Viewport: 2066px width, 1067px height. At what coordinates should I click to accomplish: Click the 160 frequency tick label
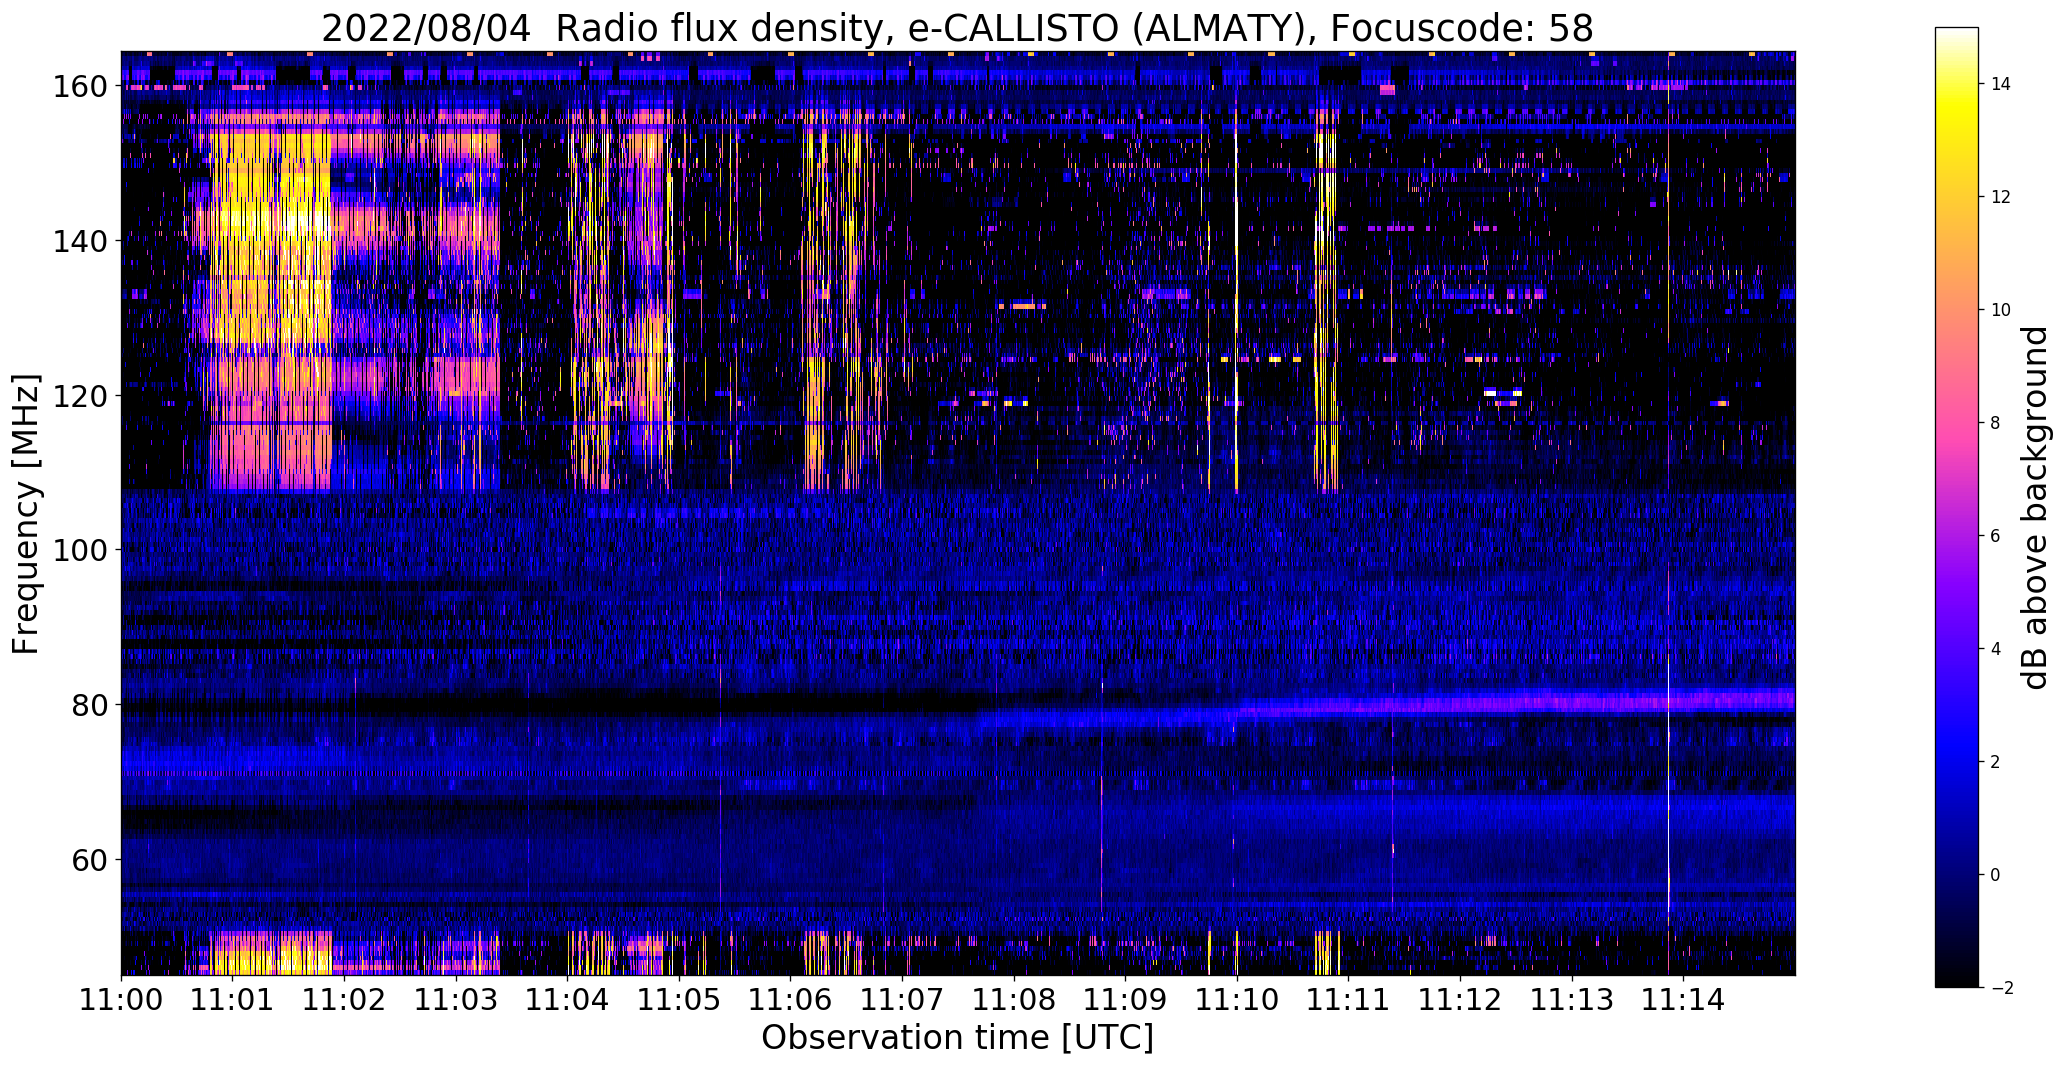click(x=81, y=87)
